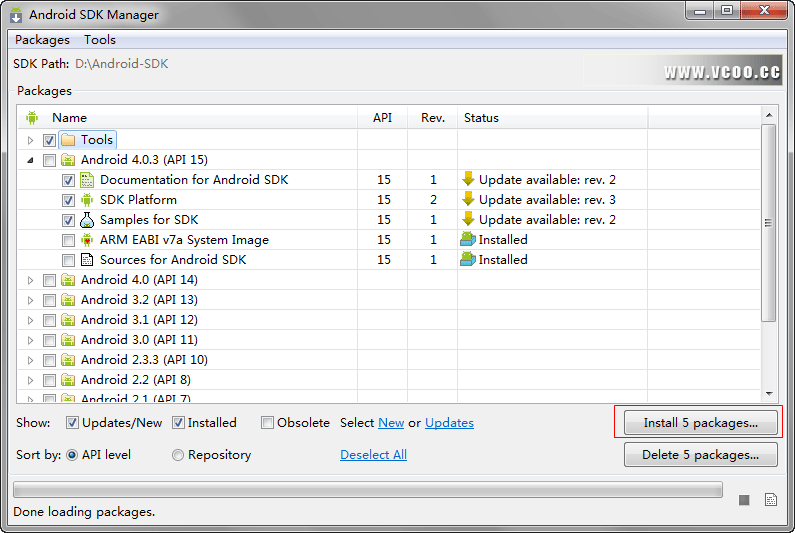The height and width of the screenshot is (533, 795).
Task: Click the Install 5 packages button
Action: tap(700, 423)
